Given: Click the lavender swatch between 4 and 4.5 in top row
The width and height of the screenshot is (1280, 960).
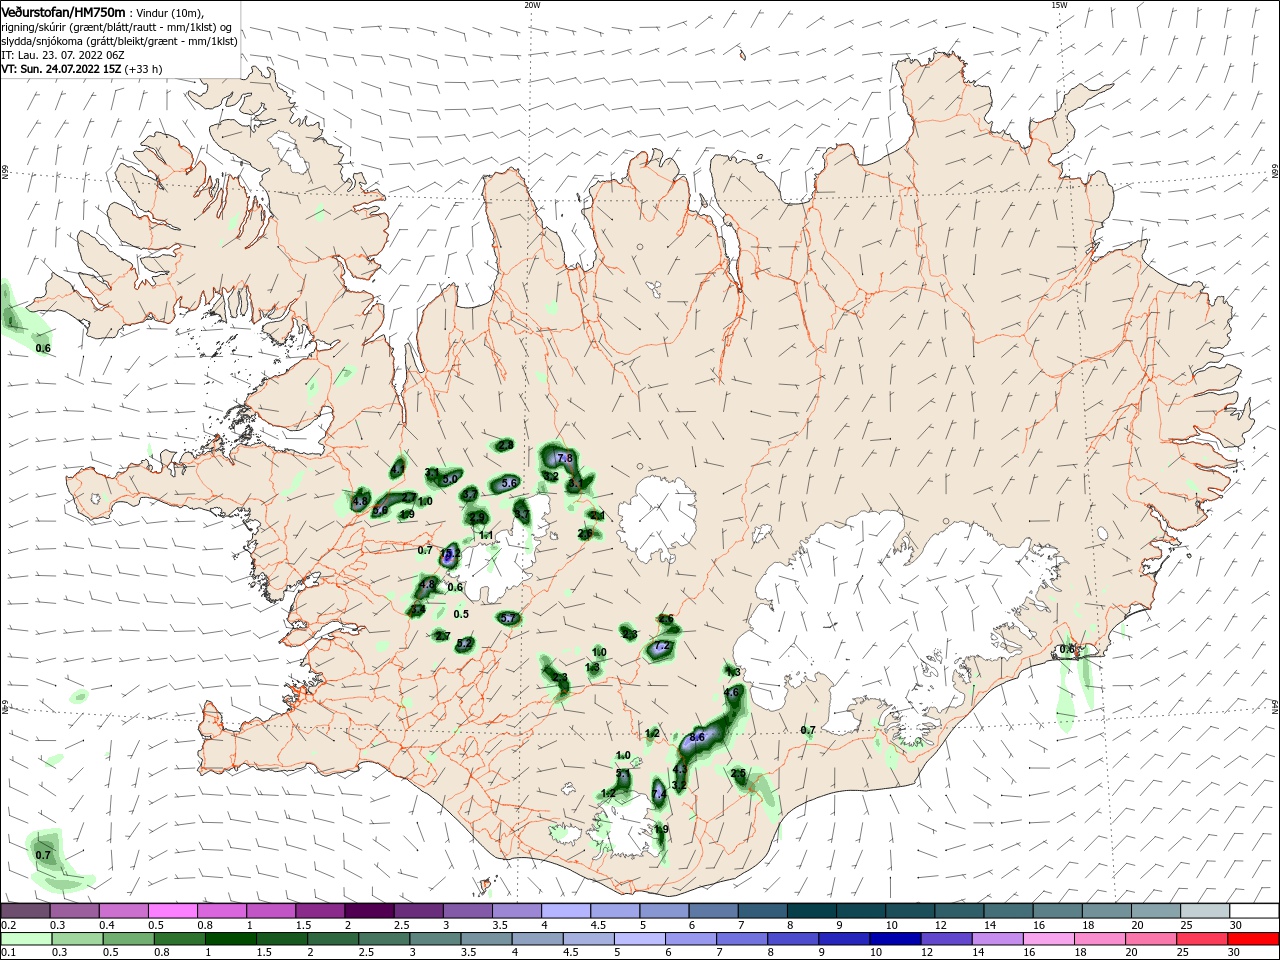Looking at the screenshot, I should pyautogui.click(x=566, y=910).
